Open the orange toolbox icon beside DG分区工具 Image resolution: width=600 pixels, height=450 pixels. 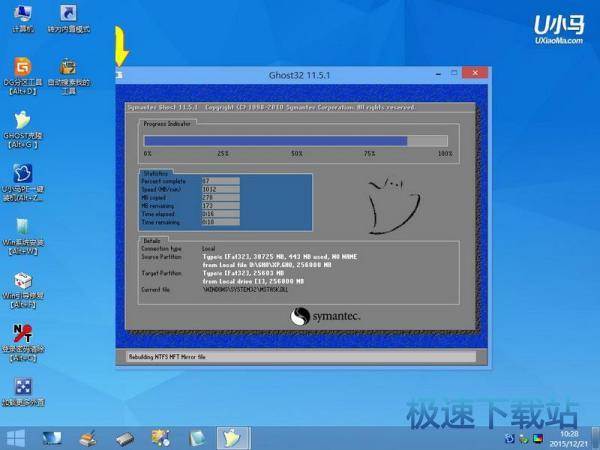coord(68,76)
